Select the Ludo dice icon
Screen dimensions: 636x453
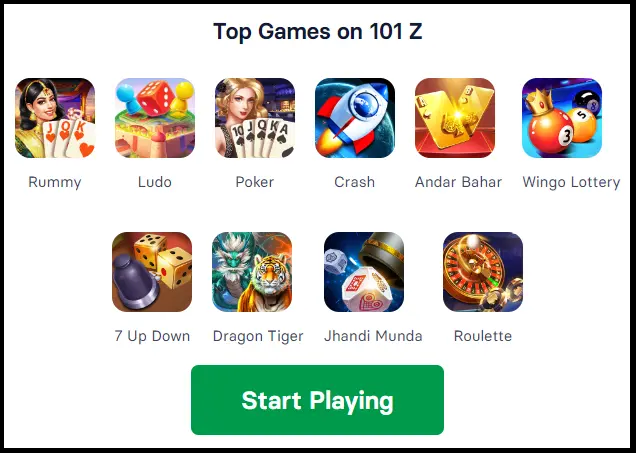coord(155,118)
